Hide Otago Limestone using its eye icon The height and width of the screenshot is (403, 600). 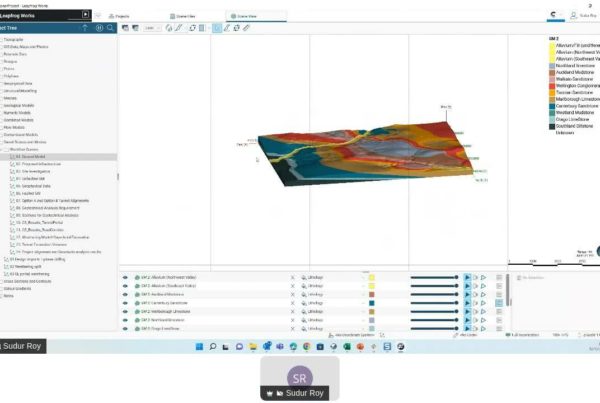[125, 329]
